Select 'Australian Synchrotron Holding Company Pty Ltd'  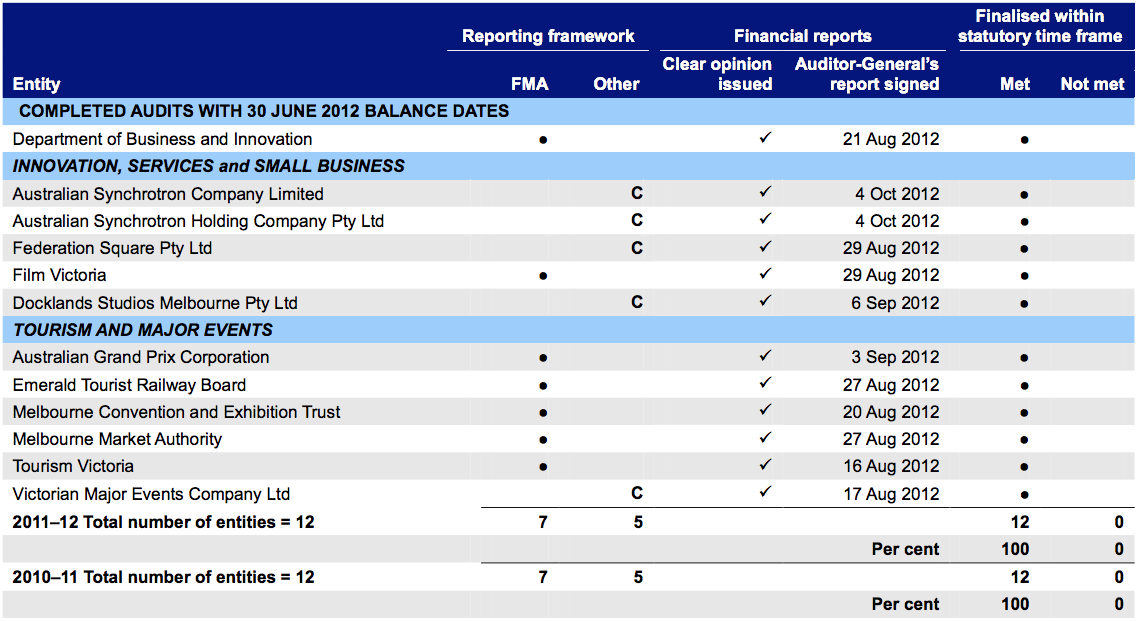coord(198,221)
